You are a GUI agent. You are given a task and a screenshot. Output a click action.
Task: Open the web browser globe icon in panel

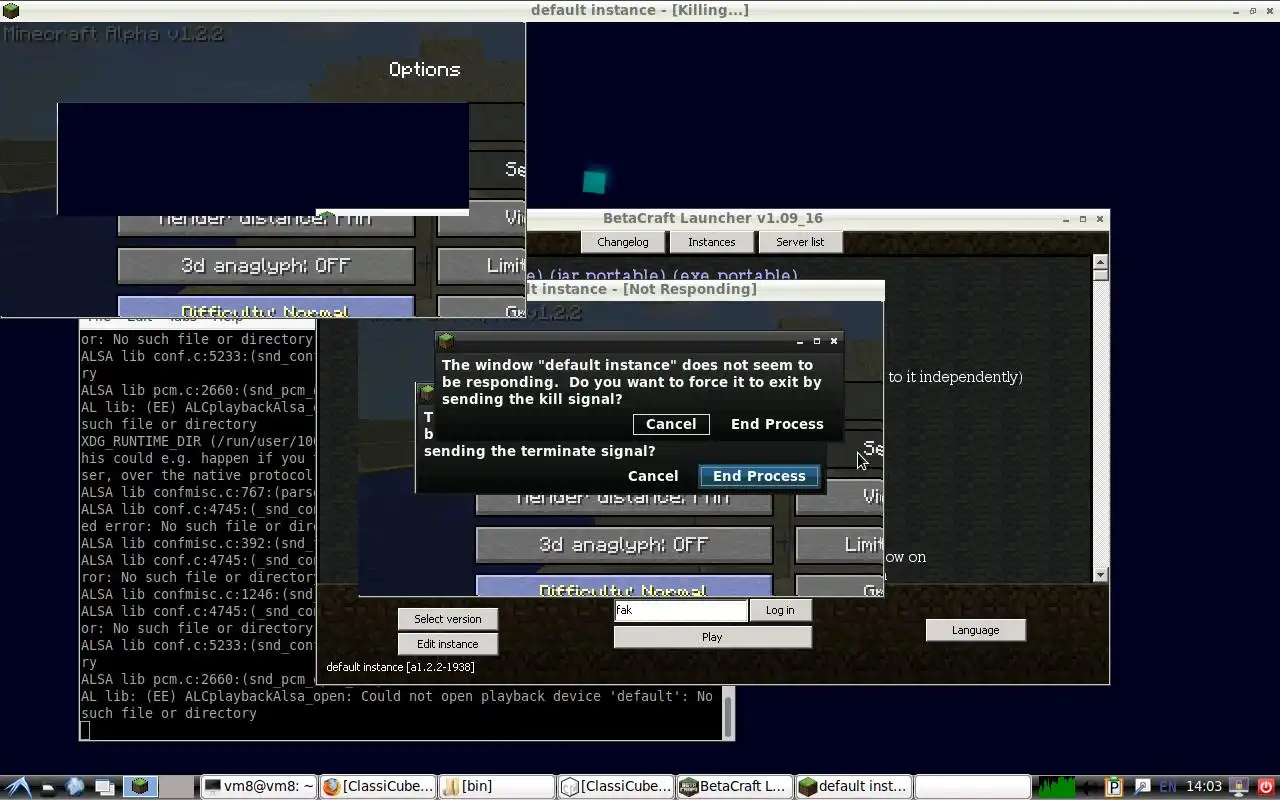pos(75,787)
